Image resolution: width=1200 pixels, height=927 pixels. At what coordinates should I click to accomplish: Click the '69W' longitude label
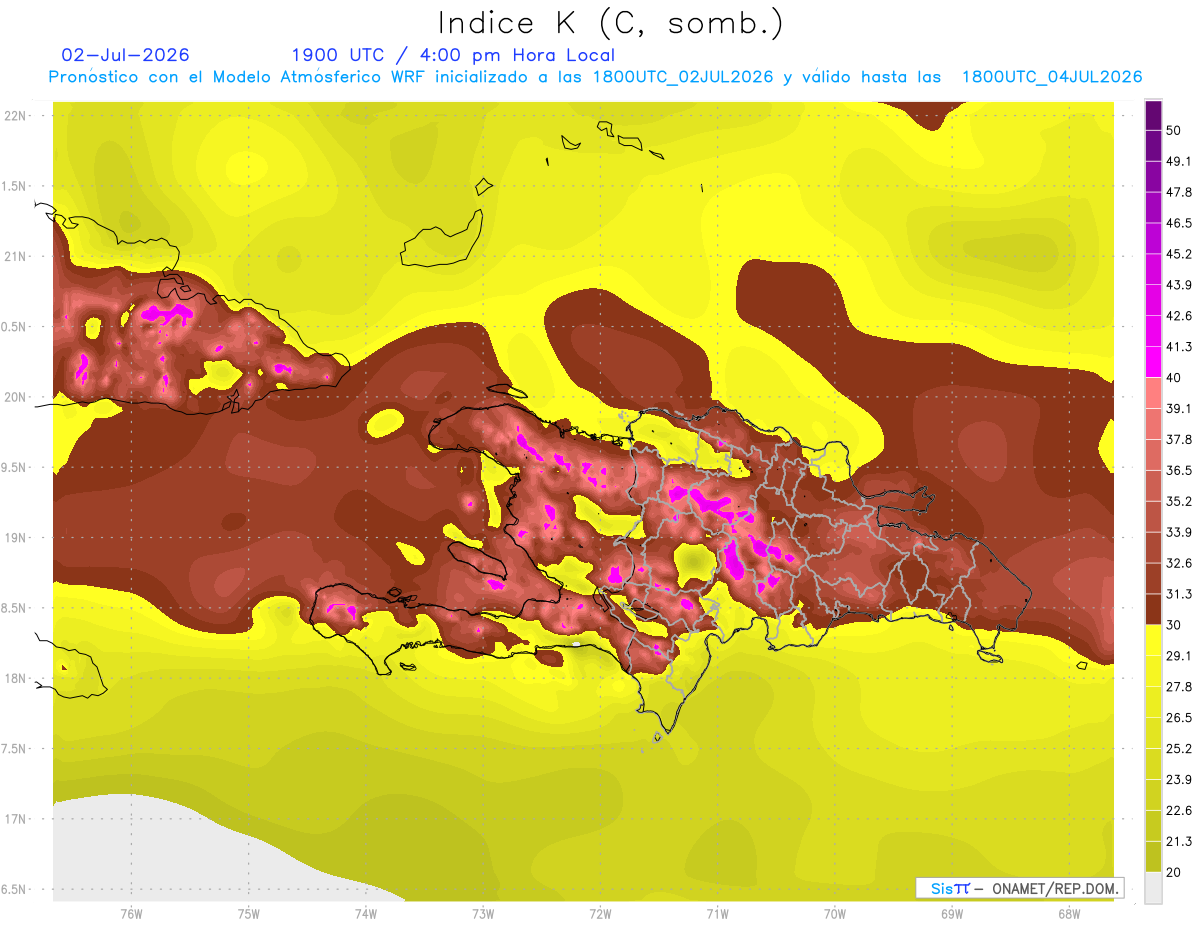(x=952, y=914)
